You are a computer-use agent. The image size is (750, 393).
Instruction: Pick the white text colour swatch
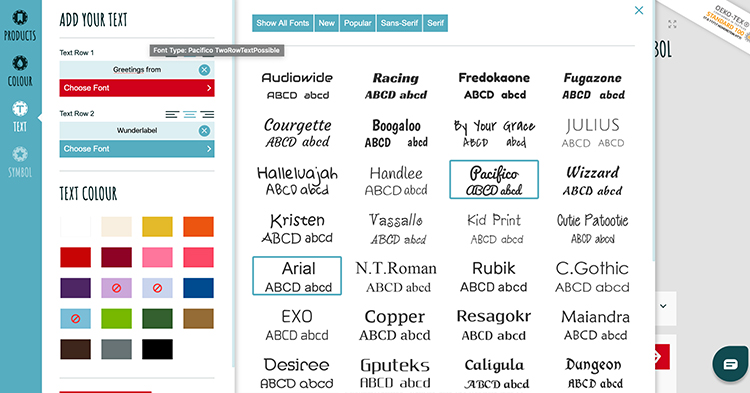click(x=76, y=227)
